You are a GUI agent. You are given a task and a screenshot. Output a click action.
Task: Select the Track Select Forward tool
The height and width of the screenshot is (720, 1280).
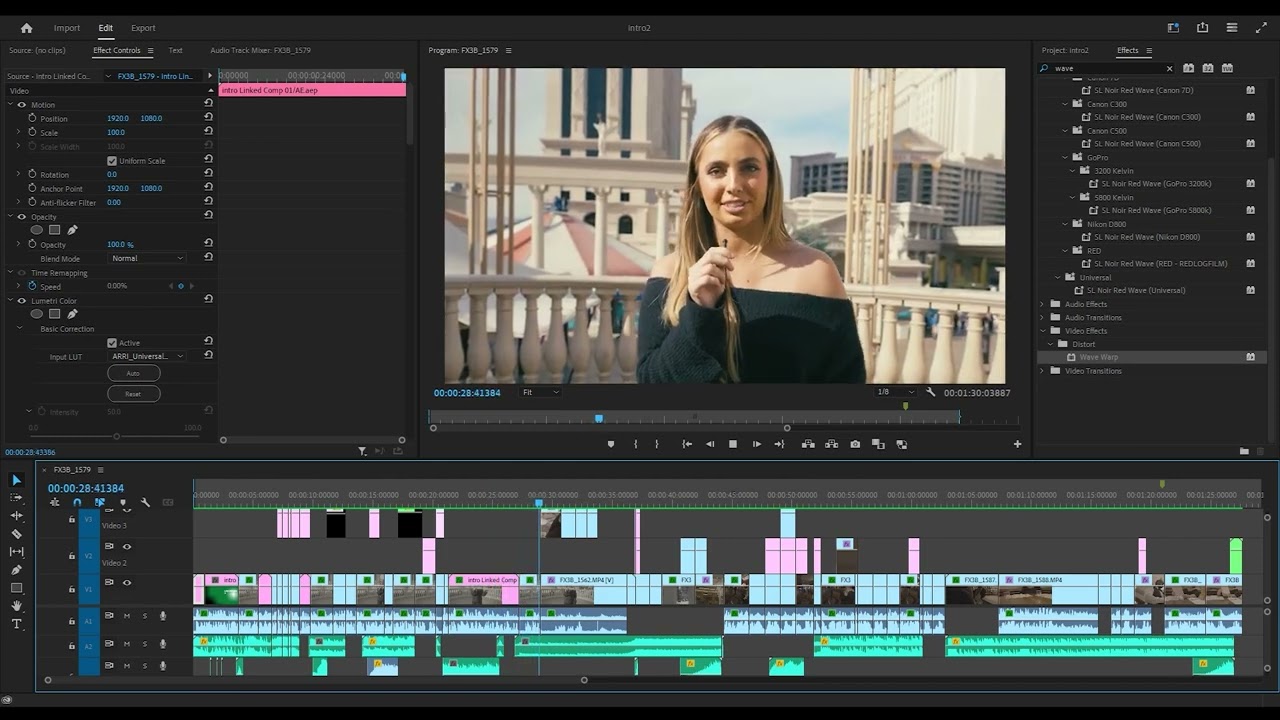tap(16, 498)
